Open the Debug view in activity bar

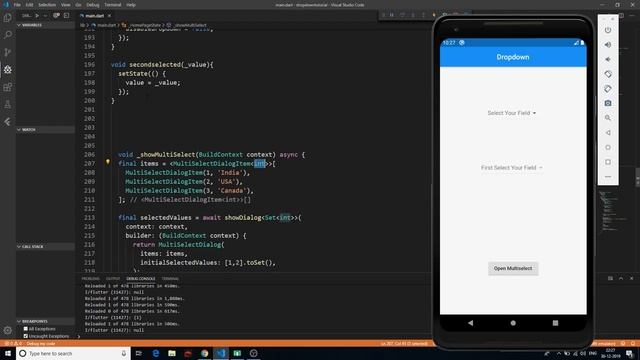pyautogui.click(x=7, y=70)
